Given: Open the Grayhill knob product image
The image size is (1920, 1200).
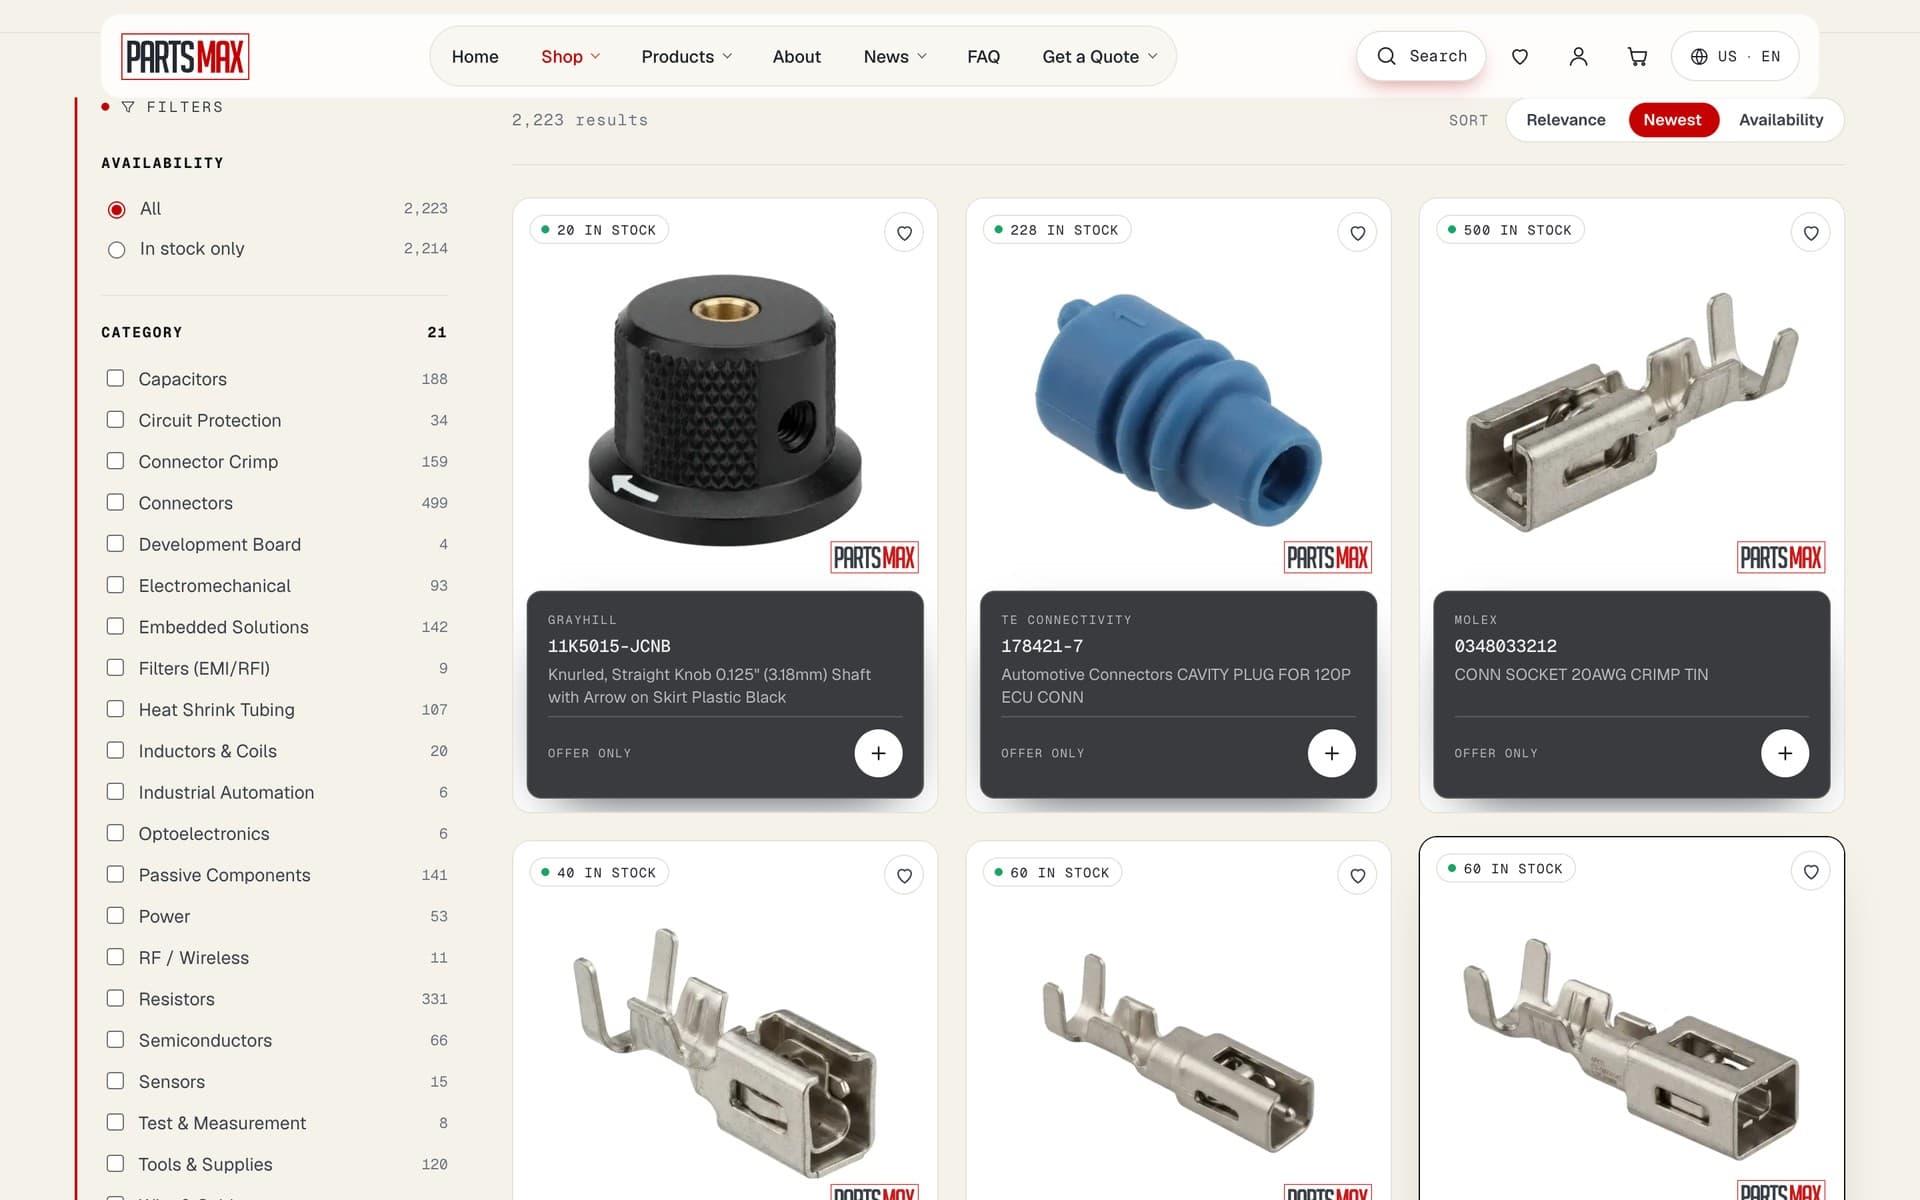Looking at the screenshot, I should point(725,410).
